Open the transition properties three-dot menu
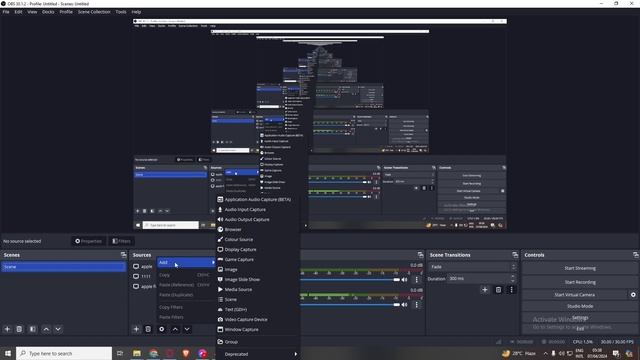This screenshot has width=640, height=360. click(x=511, y=290)
